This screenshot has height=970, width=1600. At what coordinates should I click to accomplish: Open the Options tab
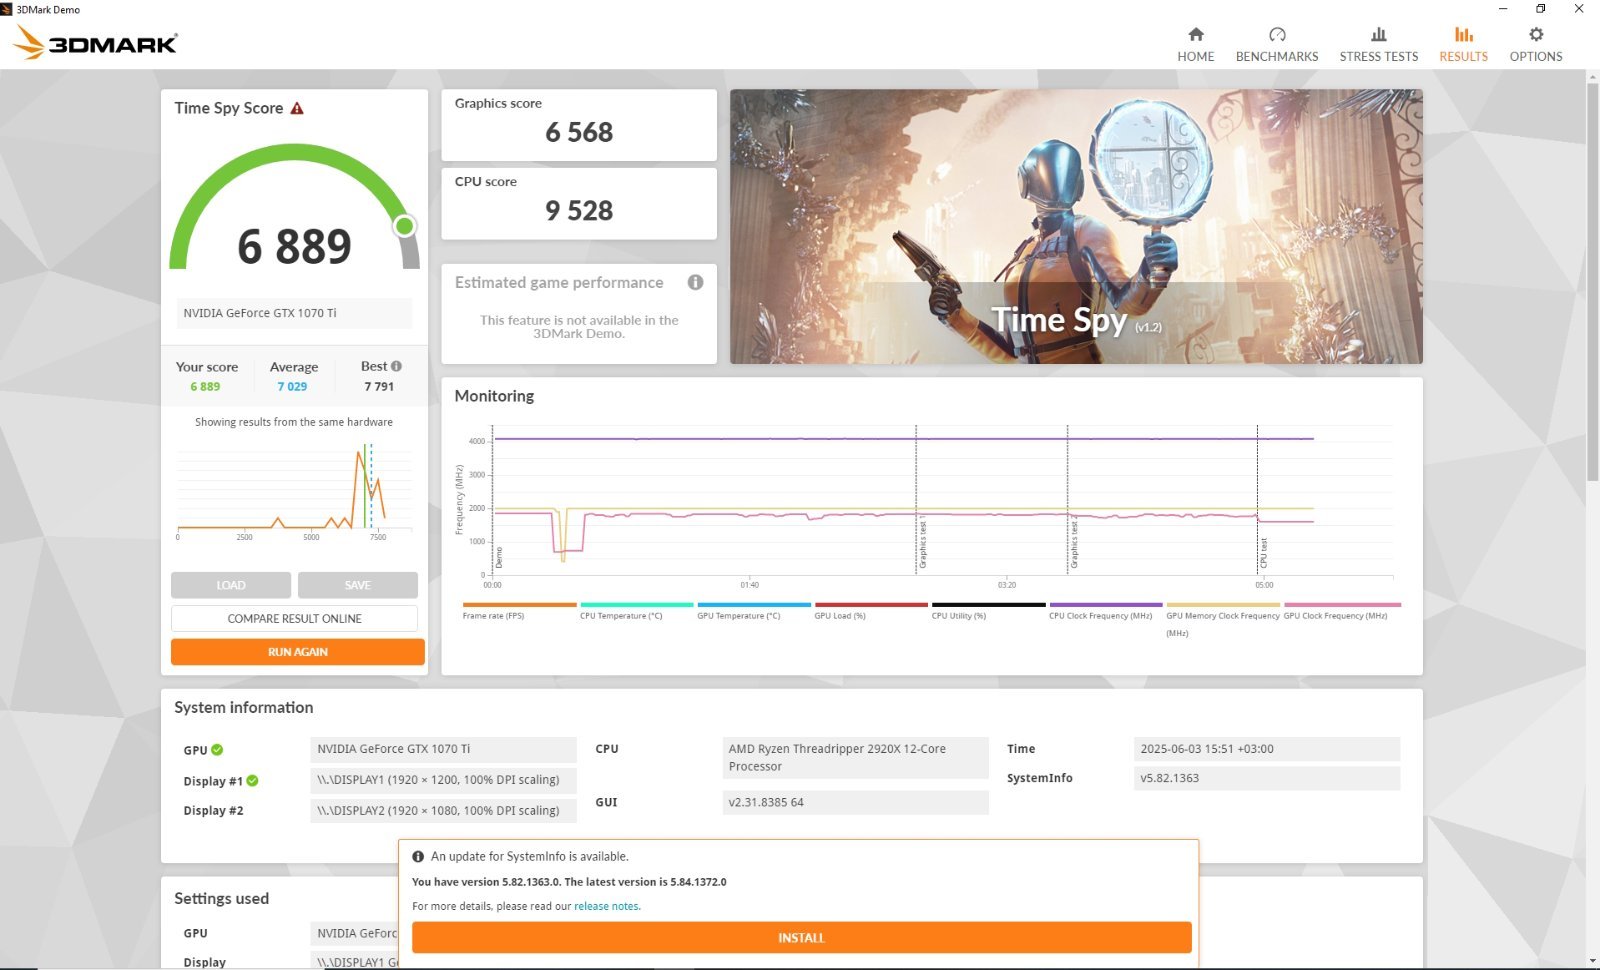point(1535,45)
